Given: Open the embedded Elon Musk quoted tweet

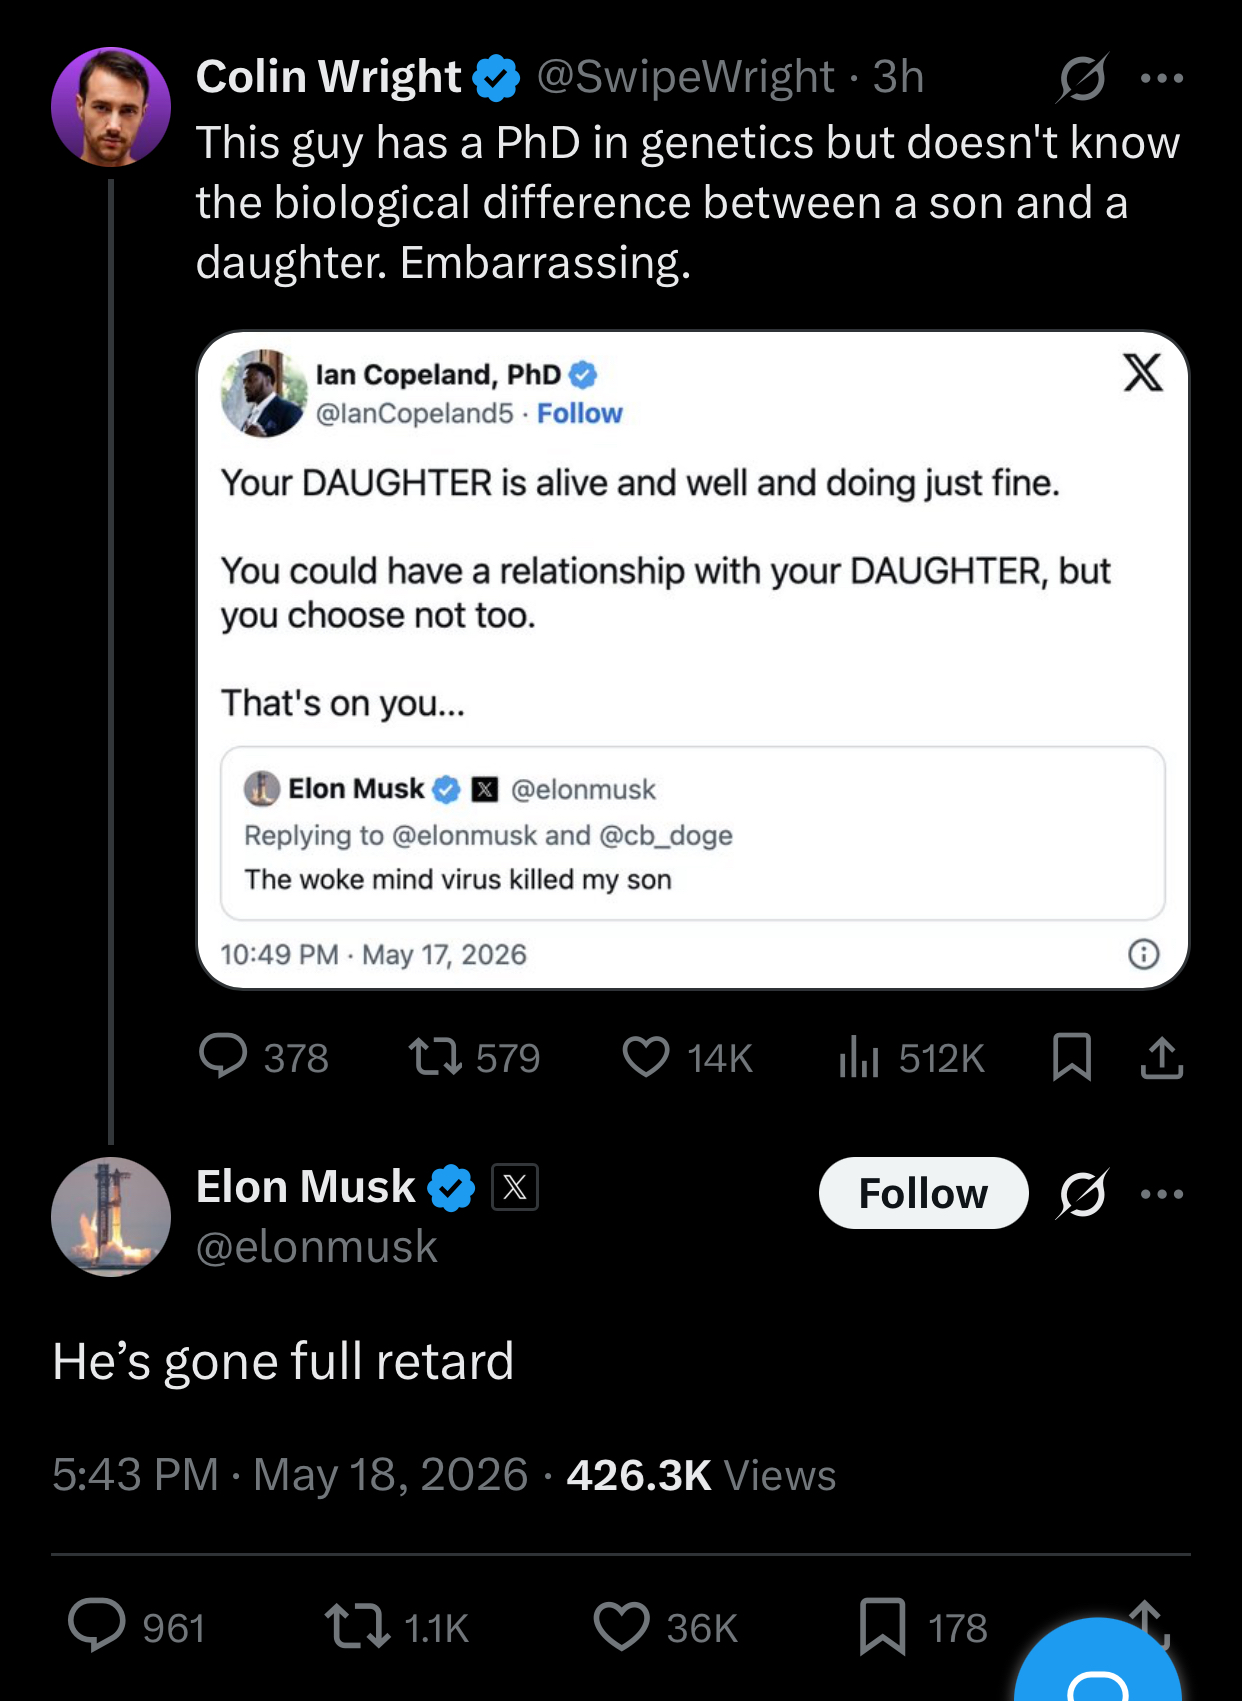Looking at the screenshot, I should [693, 833].
